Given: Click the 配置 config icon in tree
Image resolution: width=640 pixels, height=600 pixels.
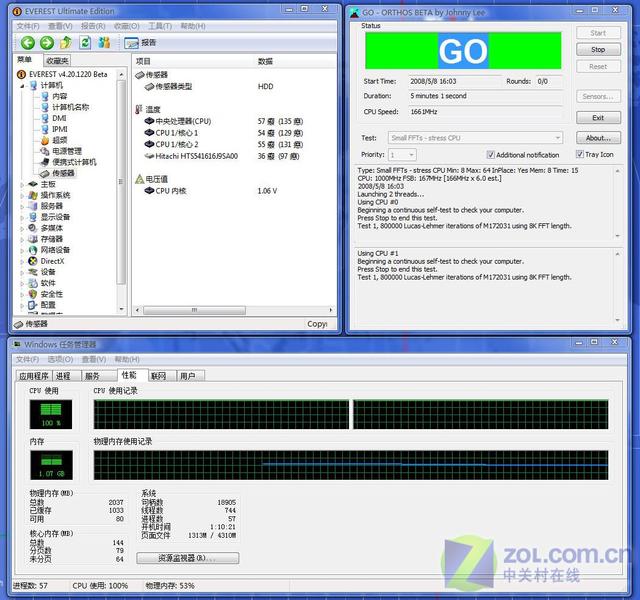Looking at the screenshot, I should (33, 305).
